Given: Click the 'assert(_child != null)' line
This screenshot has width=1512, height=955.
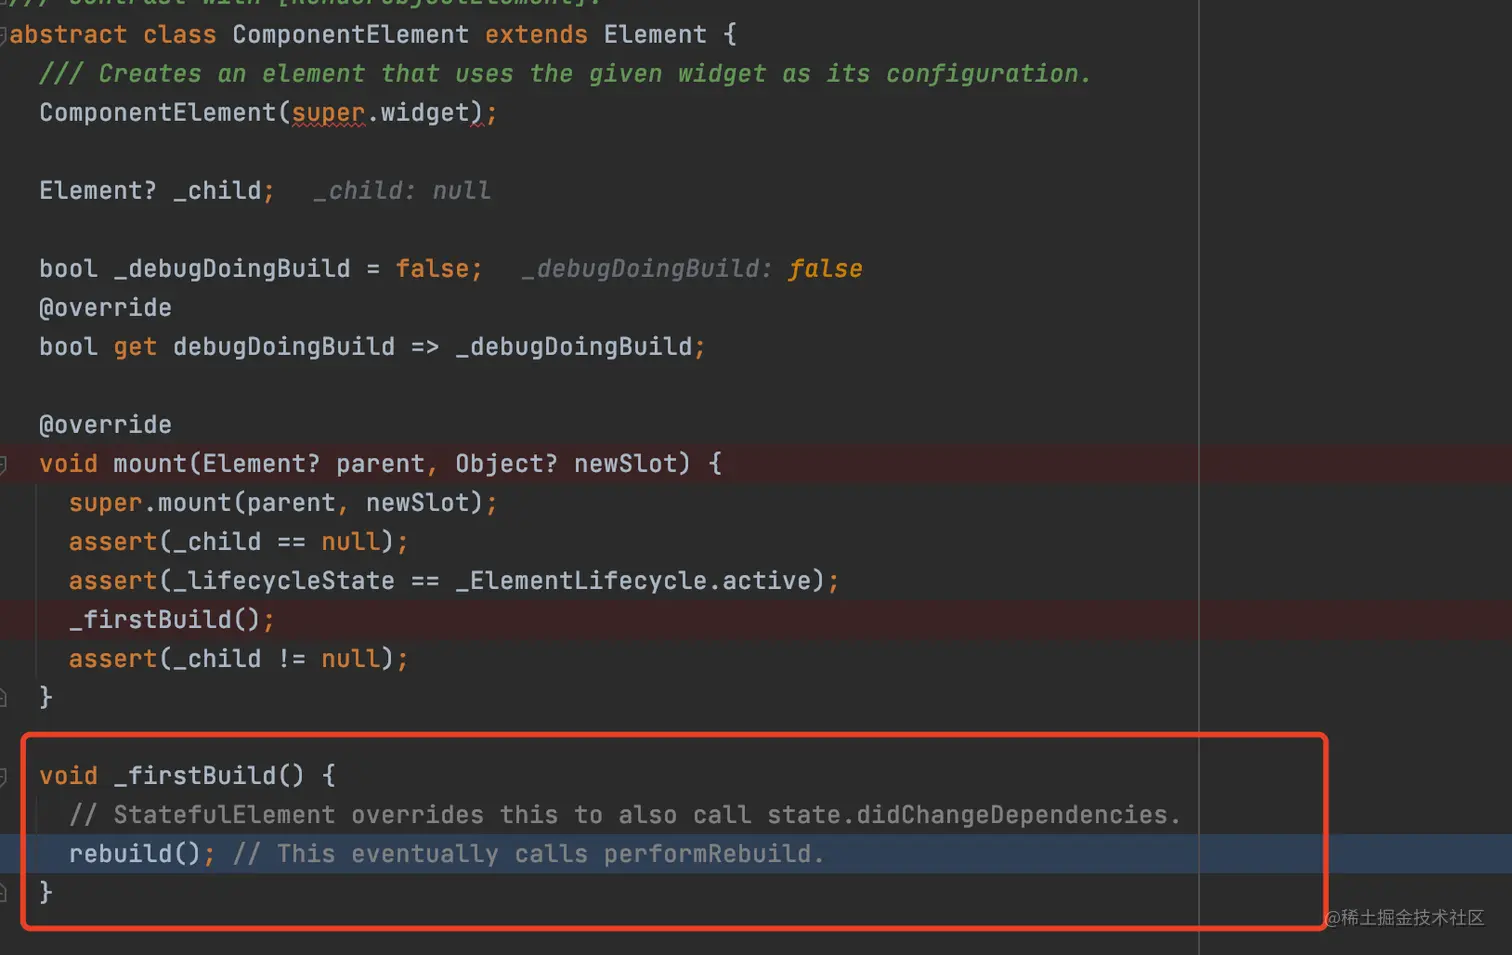Looking at the screenshot, I should [238, 659].
